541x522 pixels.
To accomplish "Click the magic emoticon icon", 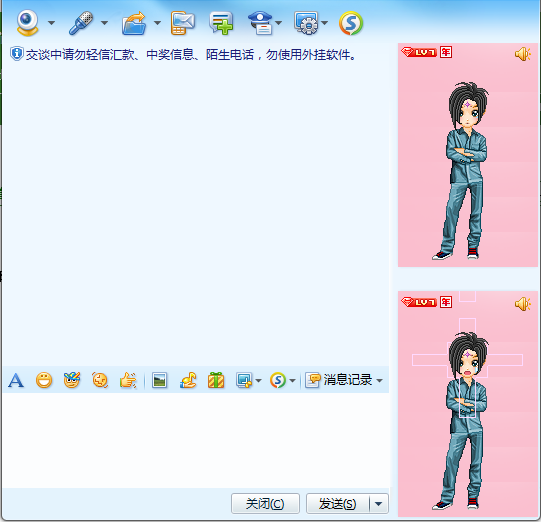I will tap(72, 380).
